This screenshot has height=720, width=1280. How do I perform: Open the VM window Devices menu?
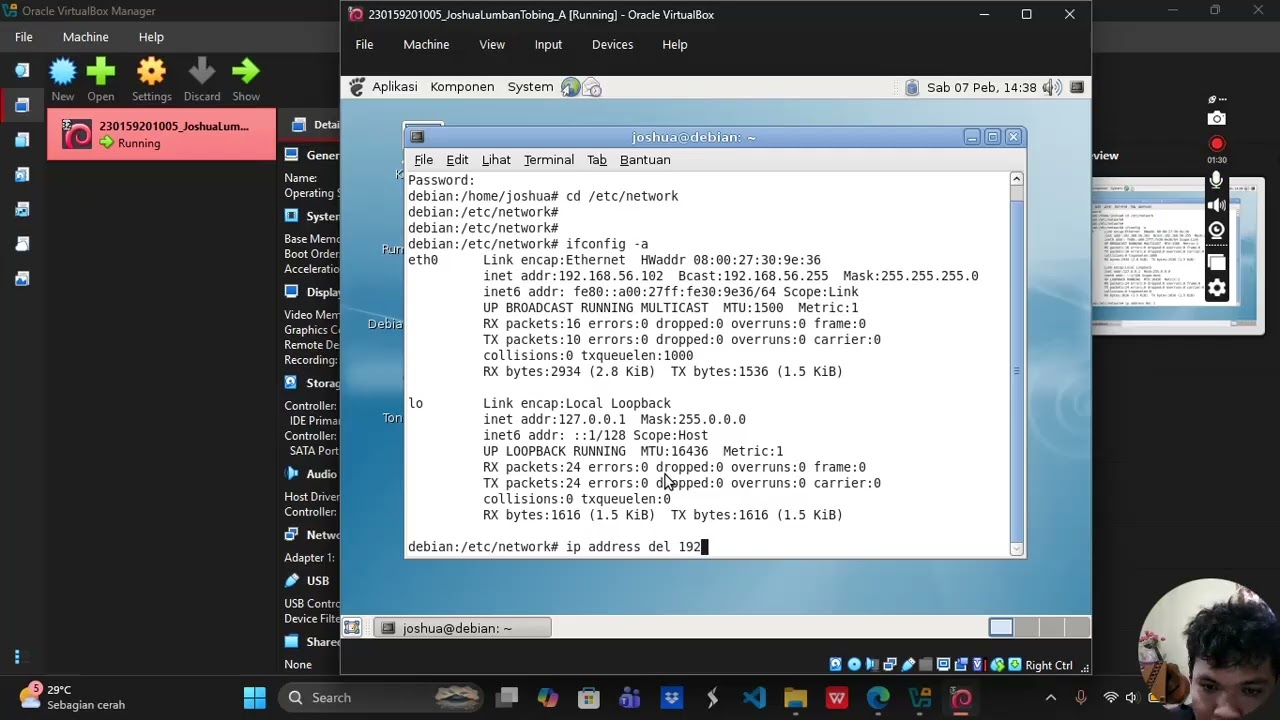point(612,45)
